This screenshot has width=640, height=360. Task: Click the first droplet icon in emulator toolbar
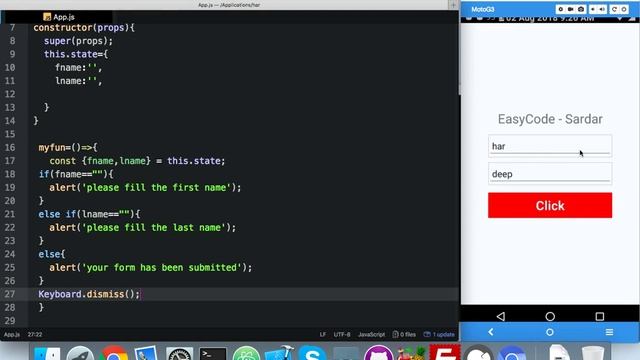pos(560,9)
